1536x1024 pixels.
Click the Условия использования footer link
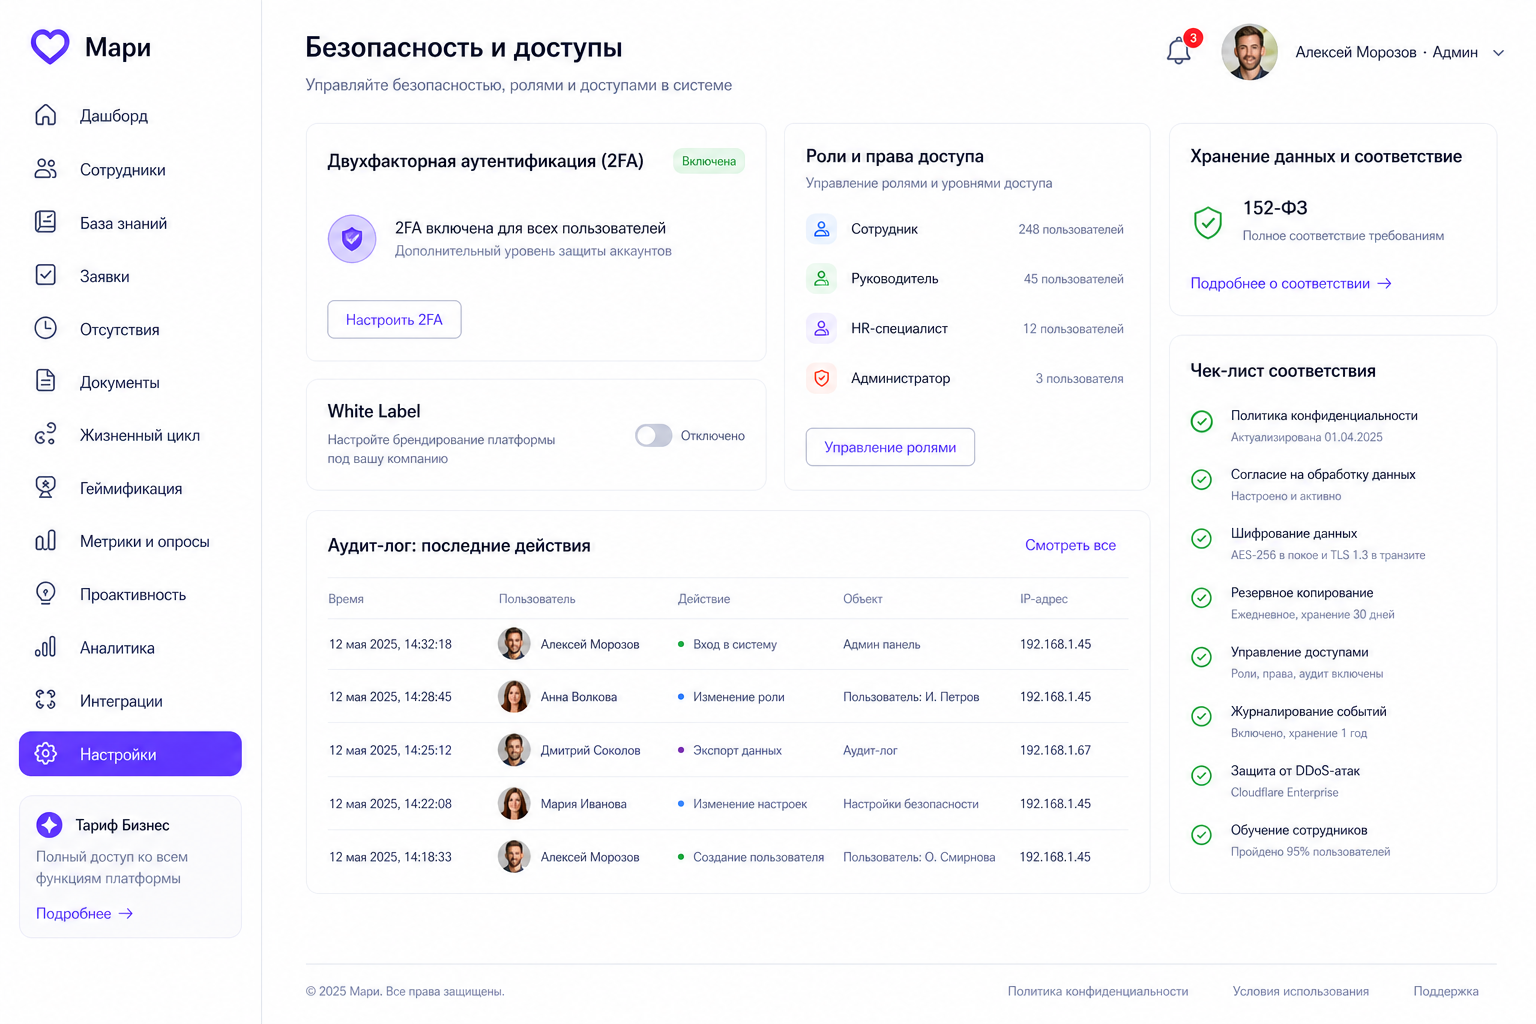1301,991
